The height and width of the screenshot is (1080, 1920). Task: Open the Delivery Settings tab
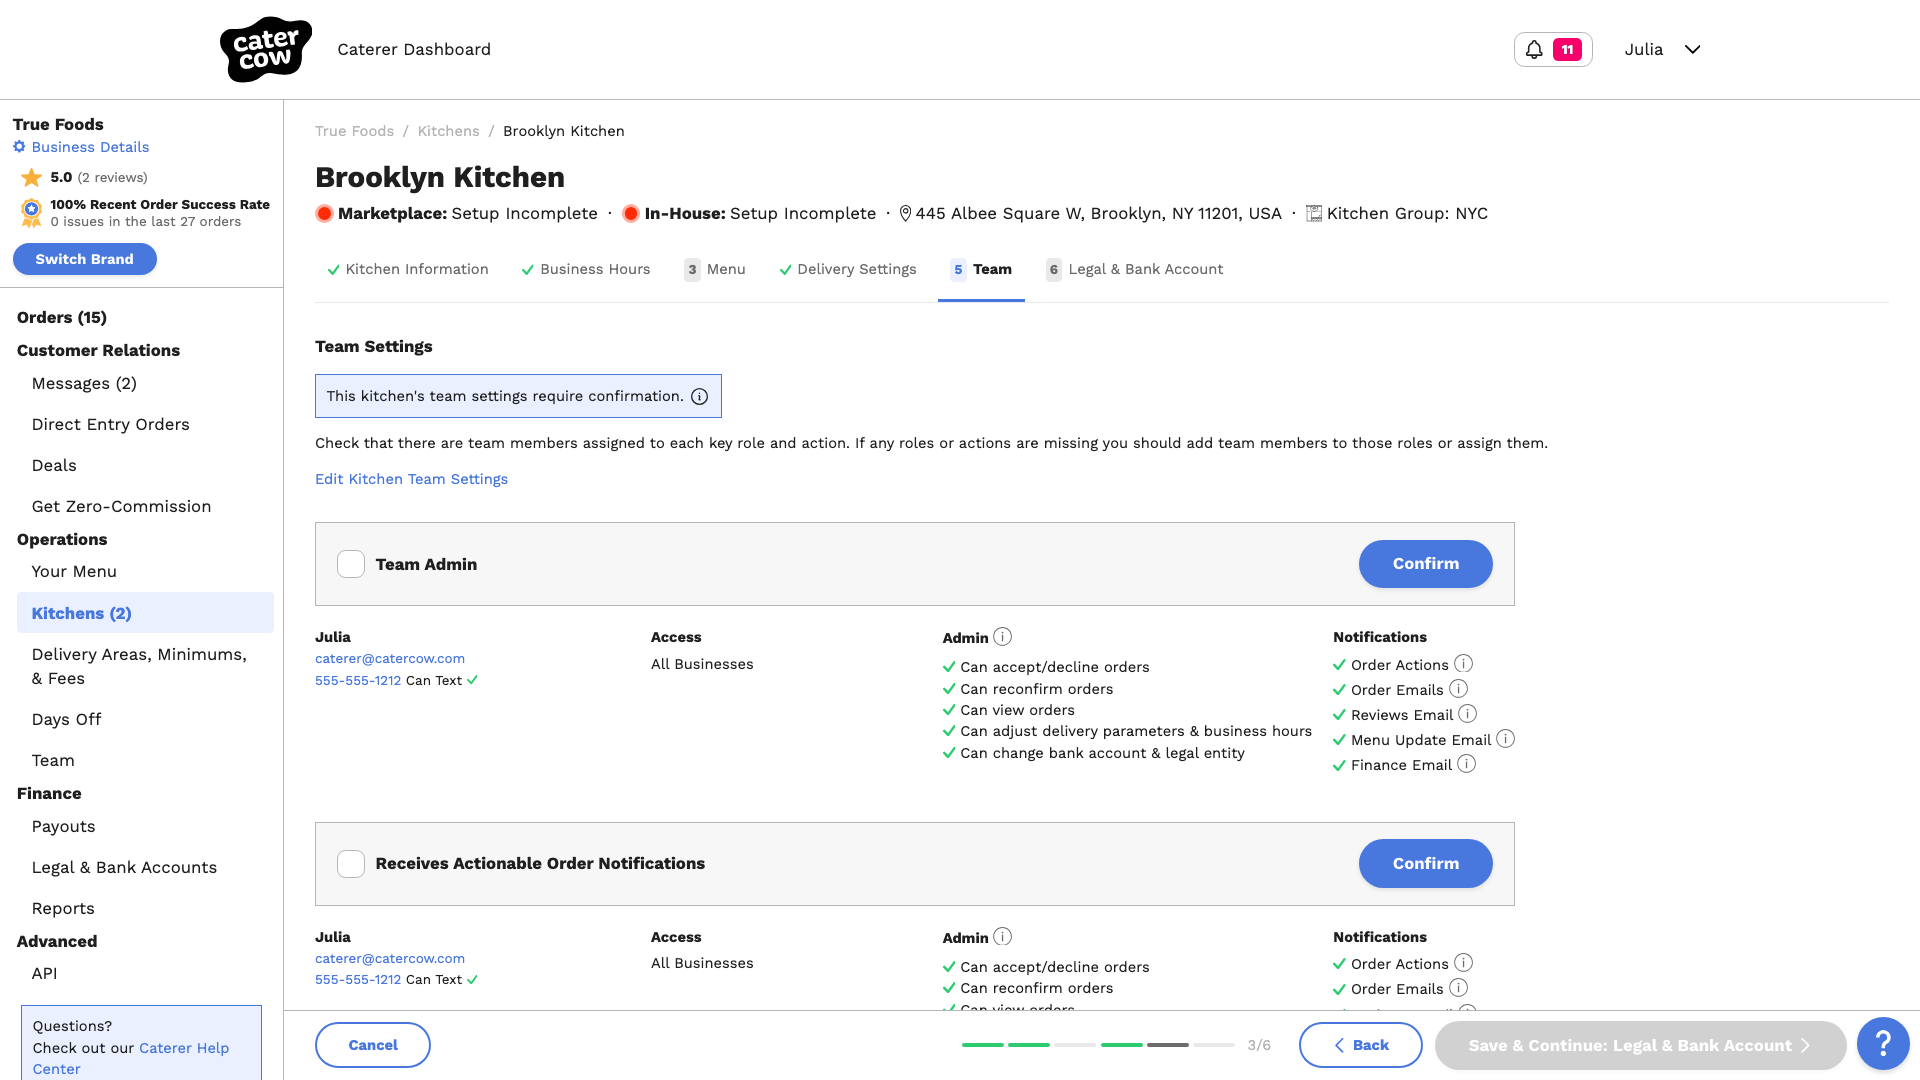point(847,269)
